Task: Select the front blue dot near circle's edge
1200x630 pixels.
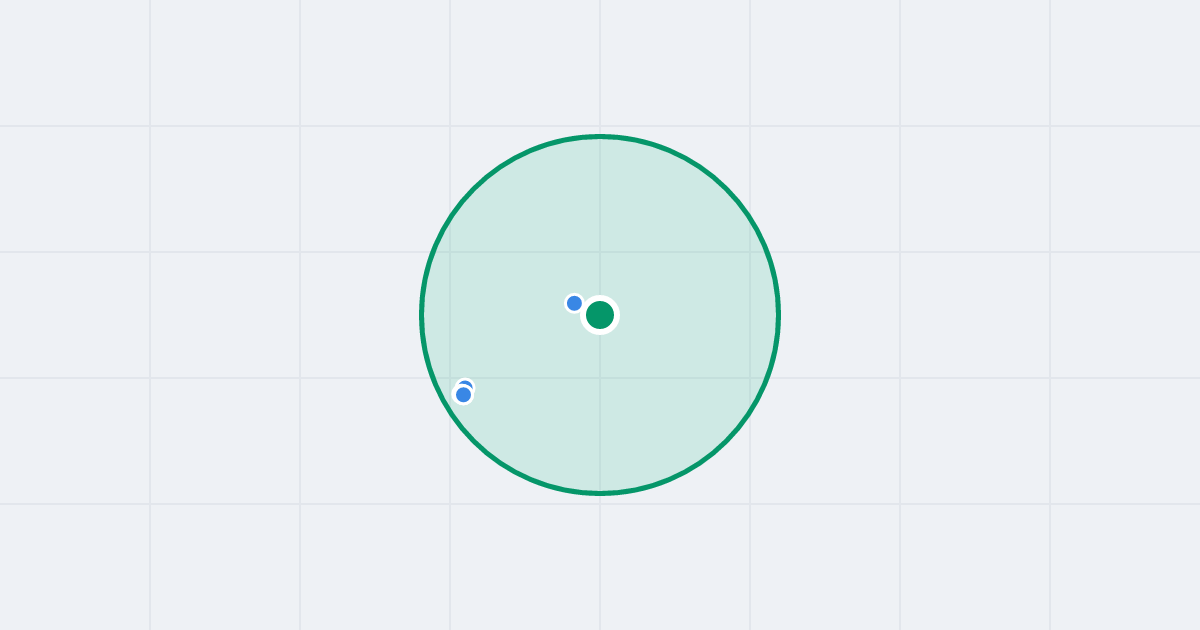Action: point(463,395)
